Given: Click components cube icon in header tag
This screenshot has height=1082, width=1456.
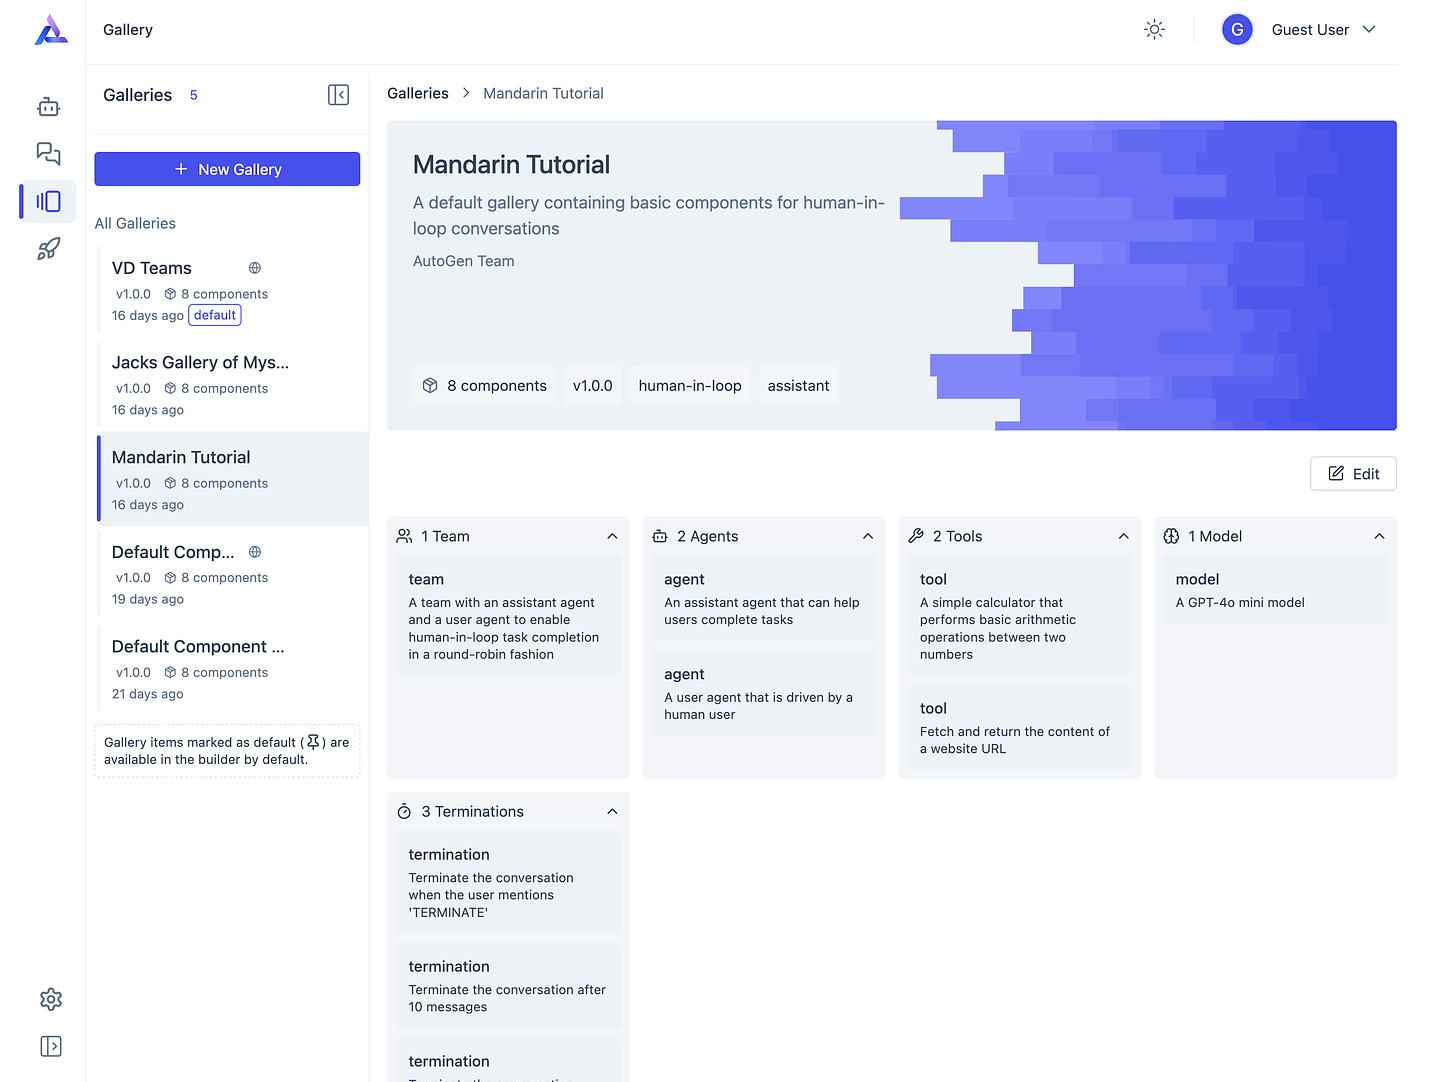Looking at the screenshot, I should pos(430,386).
